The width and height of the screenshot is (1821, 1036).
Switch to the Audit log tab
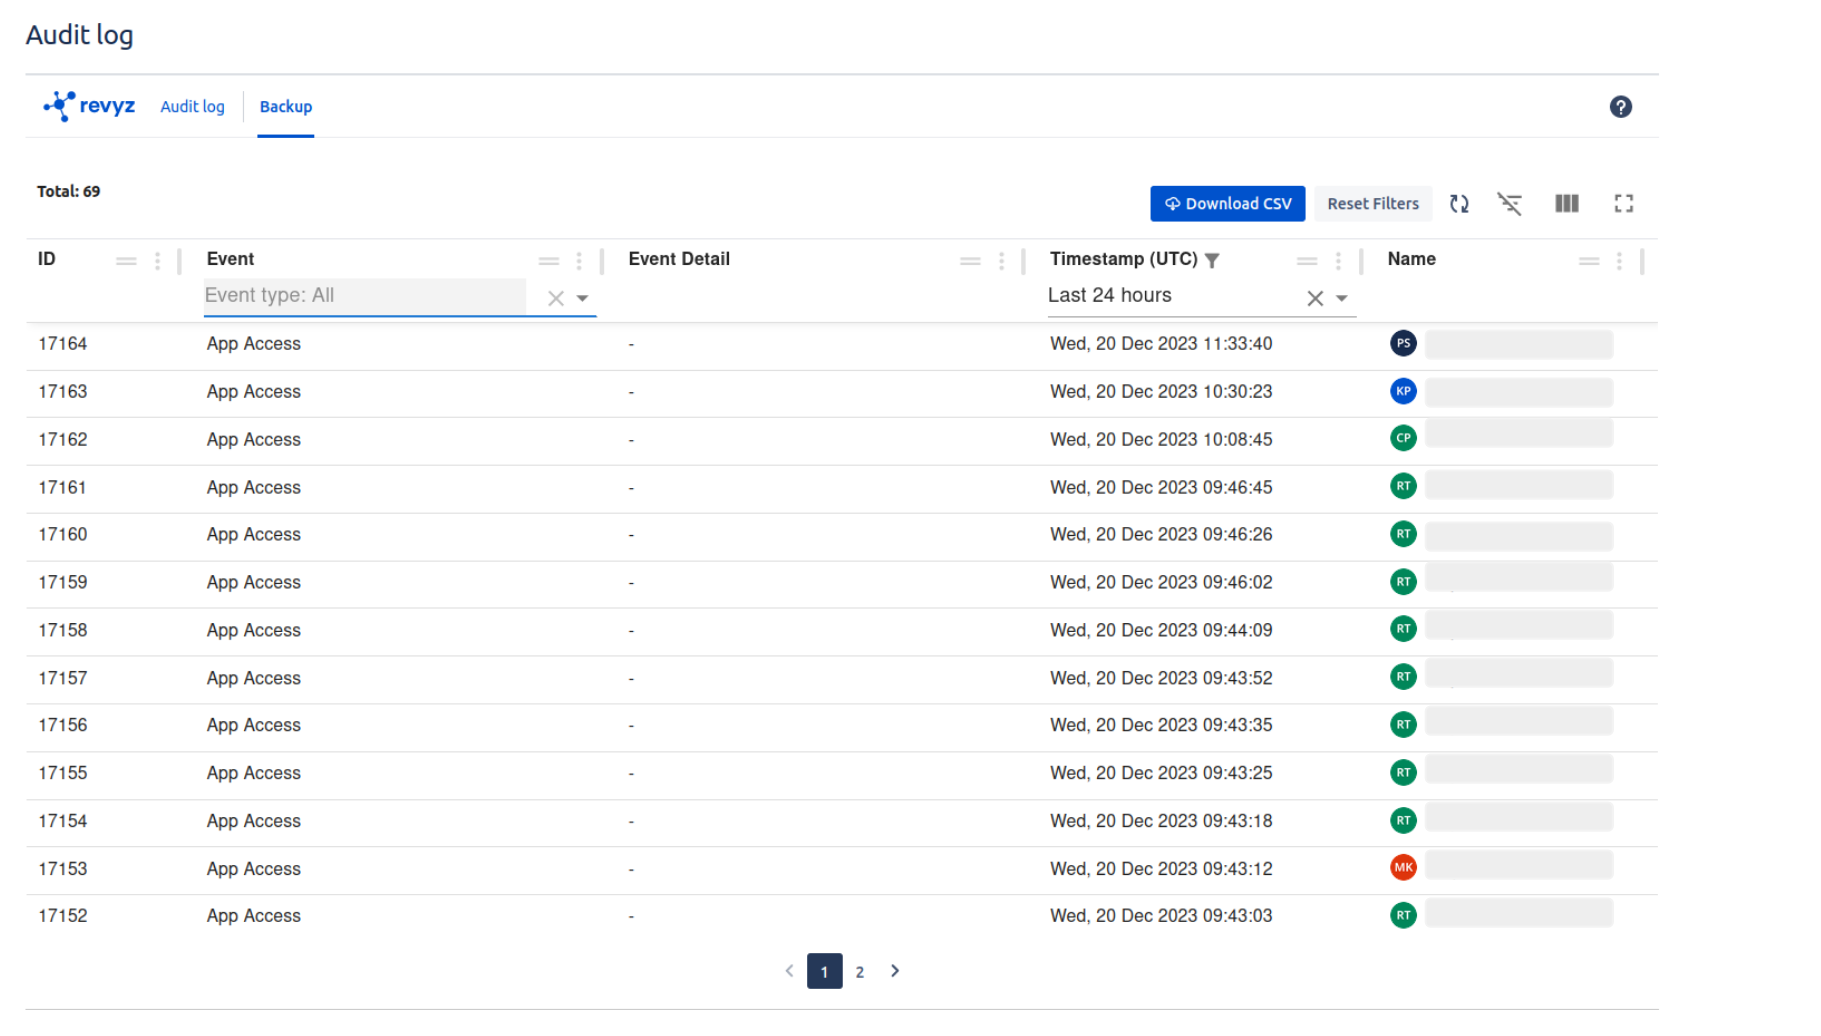(x=192, y=107)
